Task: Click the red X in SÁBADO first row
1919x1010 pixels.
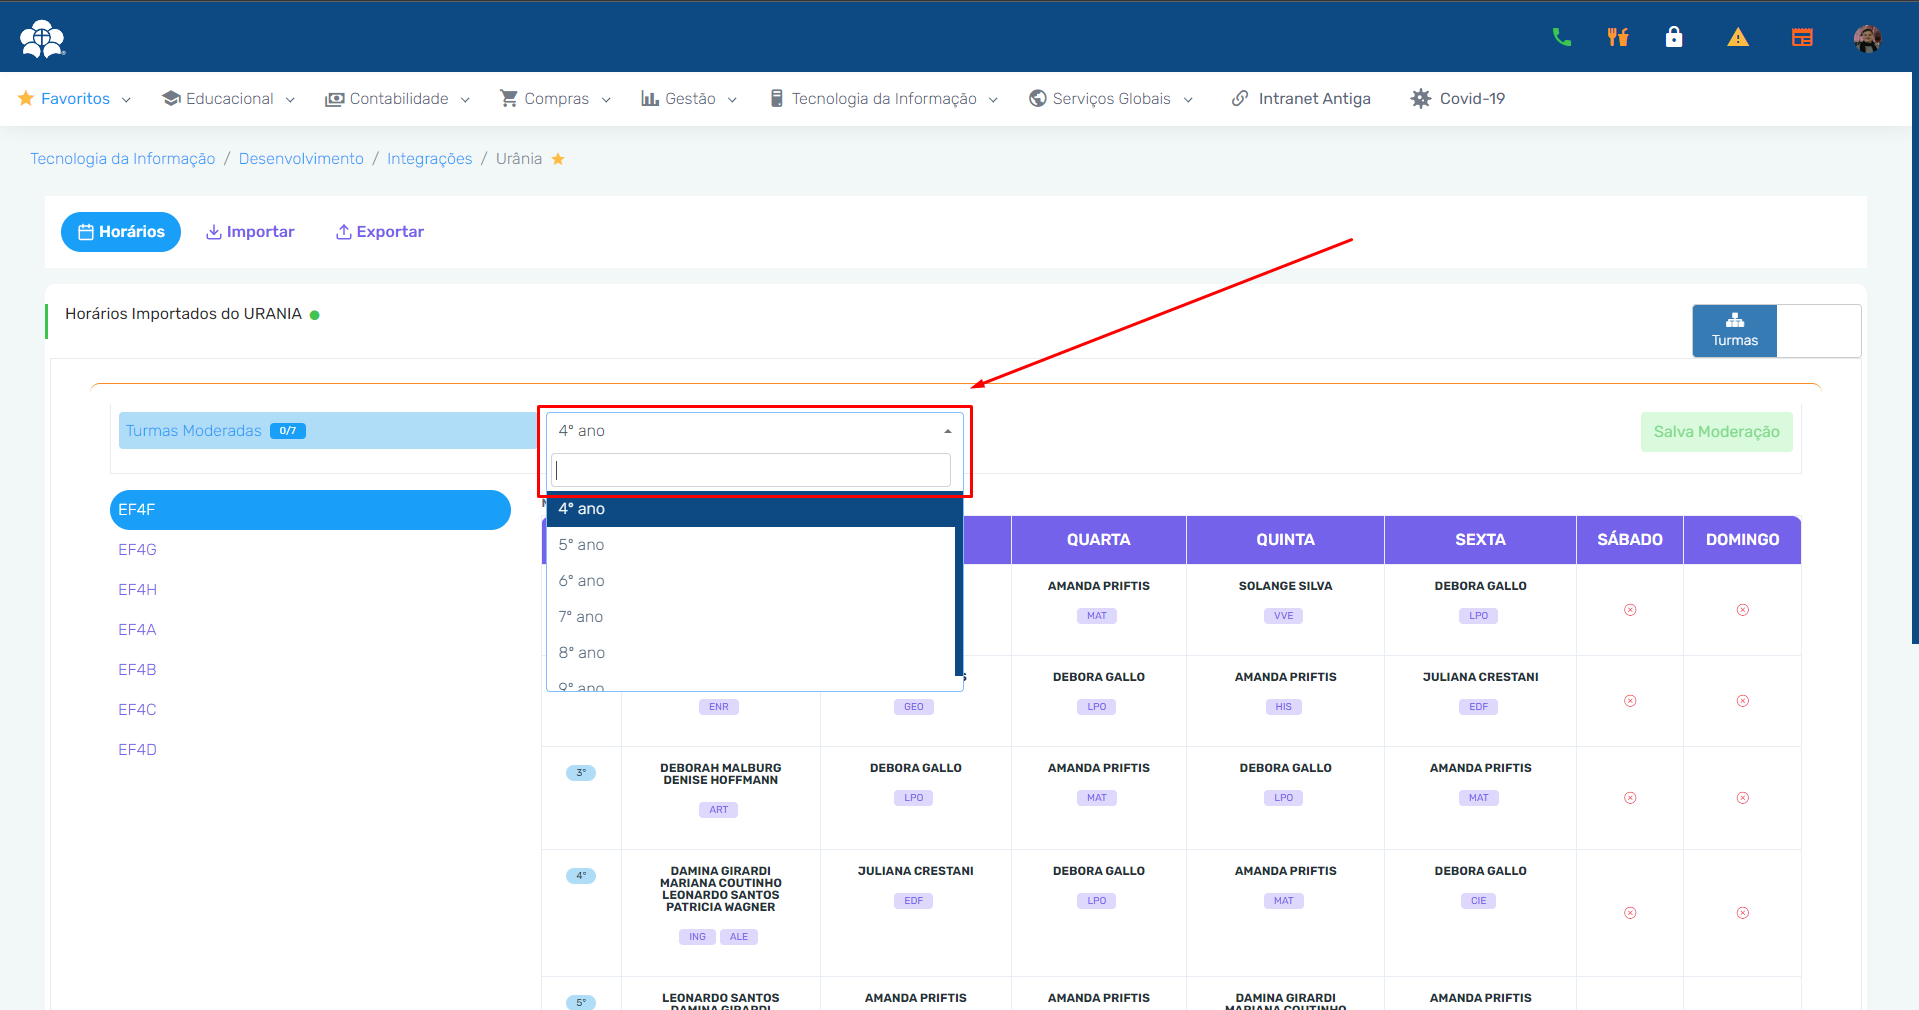Action: [x=1630, y=610]
